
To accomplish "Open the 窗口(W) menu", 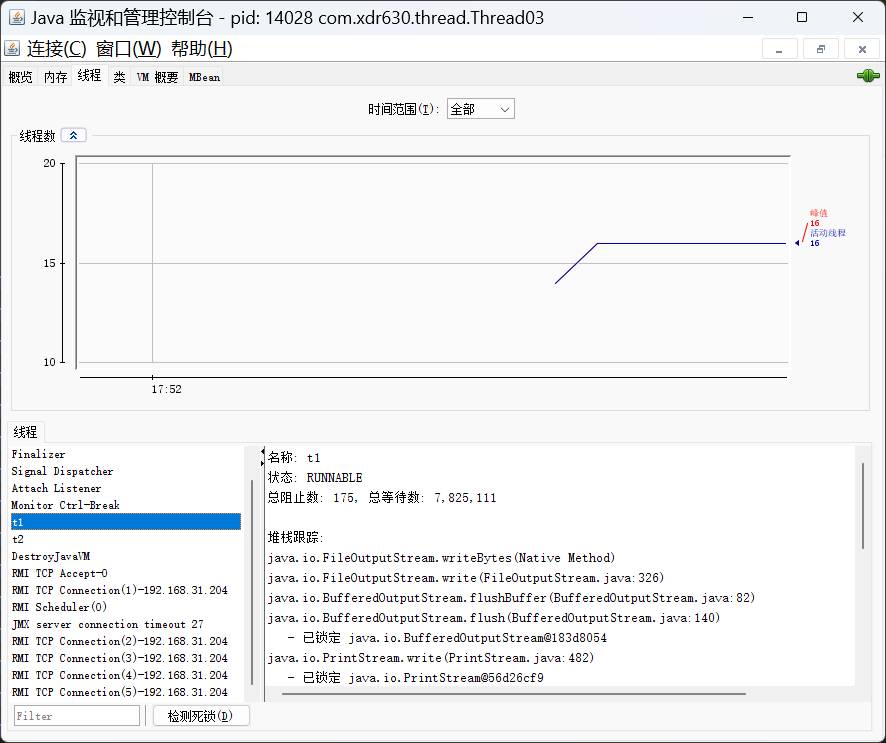I will [x=128, y=49].
